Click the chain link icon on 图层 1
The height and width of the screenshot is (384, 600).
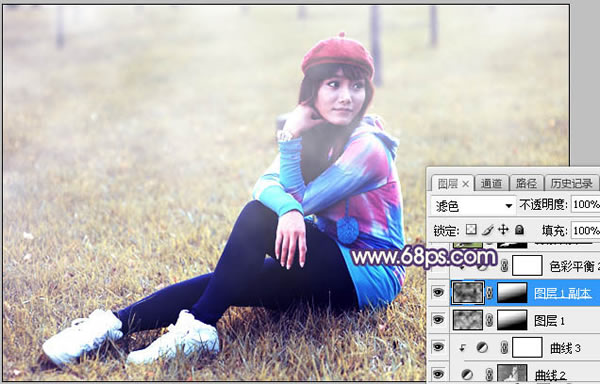point(489,320)
